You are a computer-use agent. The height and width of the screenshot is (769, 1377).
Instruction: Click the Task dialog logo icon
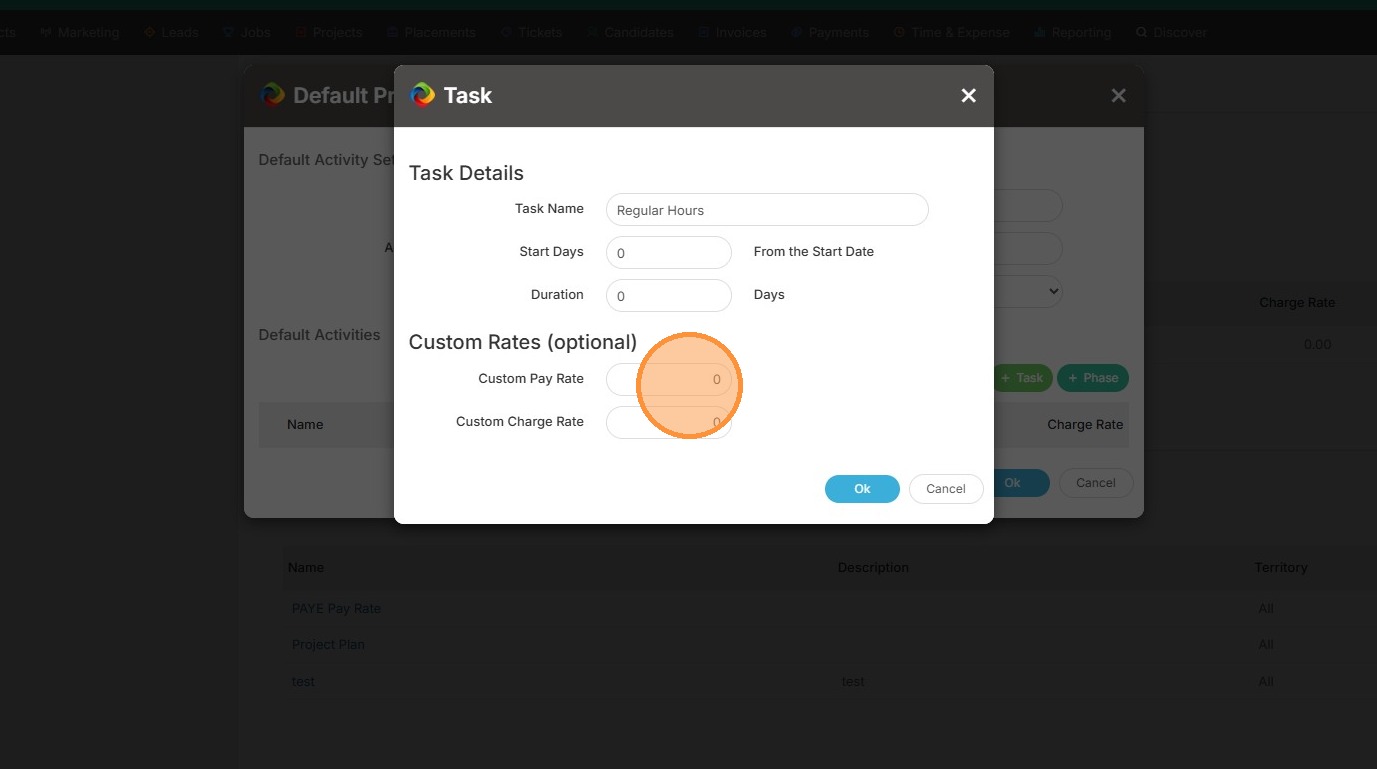423,95
